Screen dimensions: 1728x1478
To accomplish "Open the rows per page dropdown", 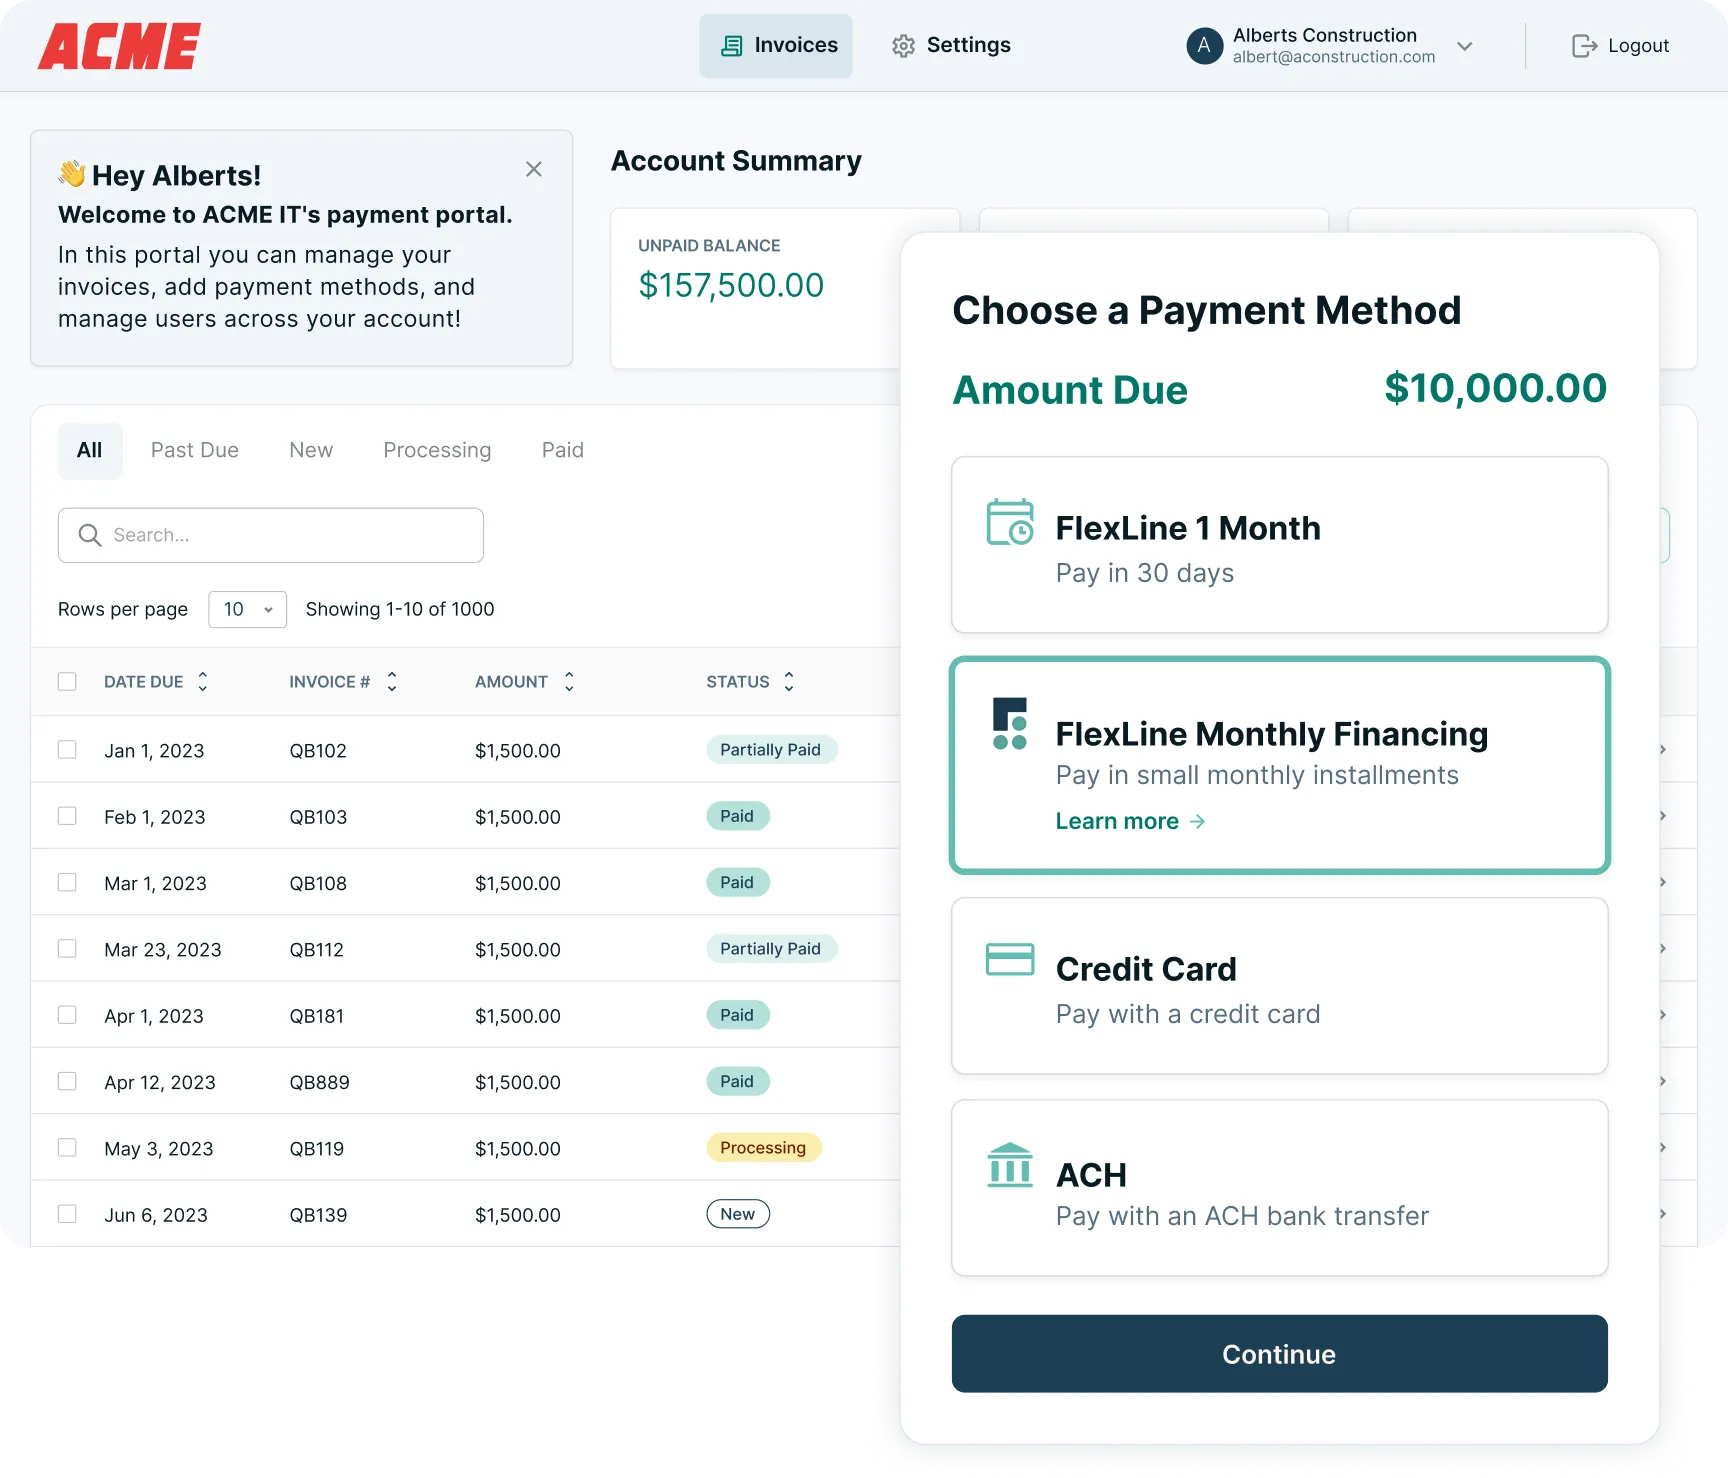I will 247,609.
